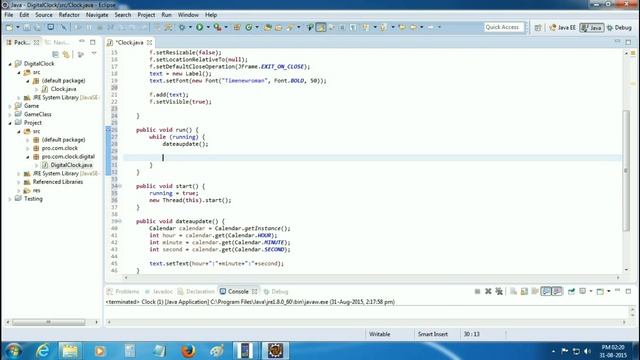
Task: Click the Remove Launch console icon
Action: [x=488, y=291]
